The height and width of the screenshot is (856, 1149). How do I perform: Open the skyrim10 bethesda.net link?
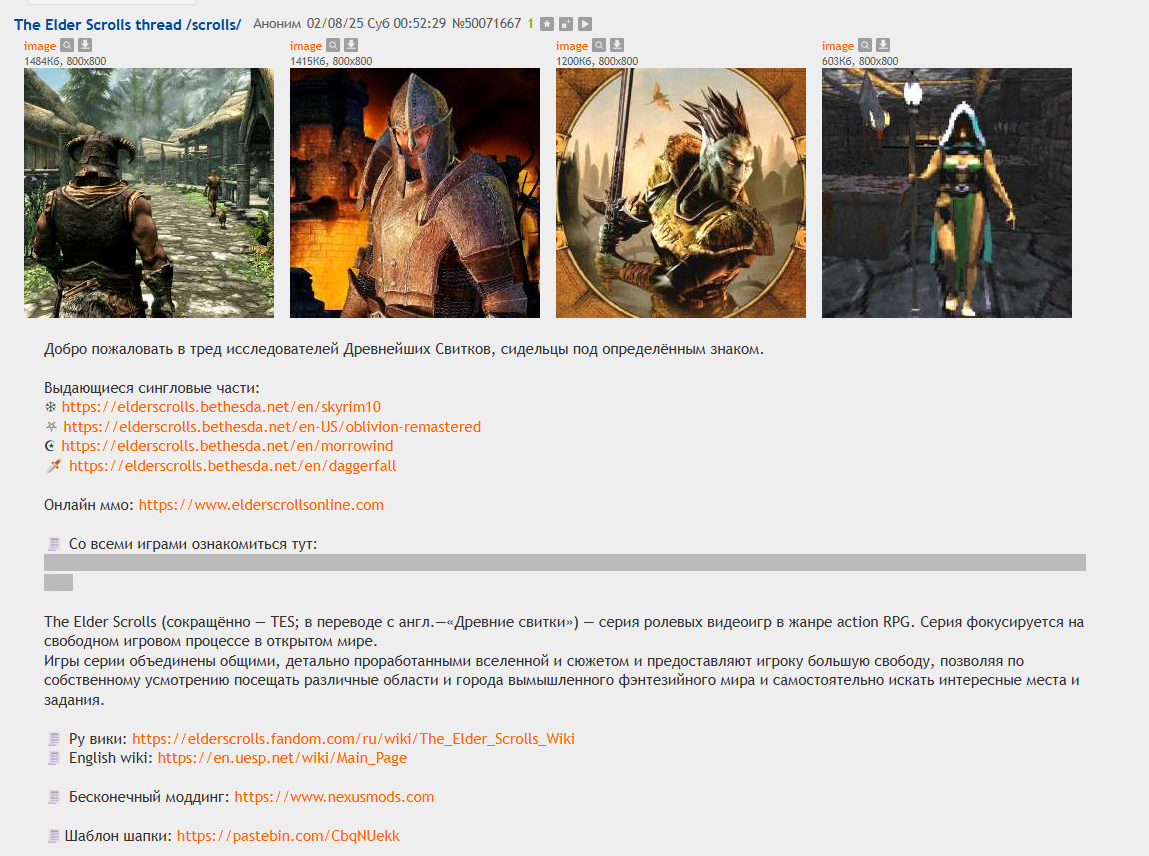click(221, 407)
